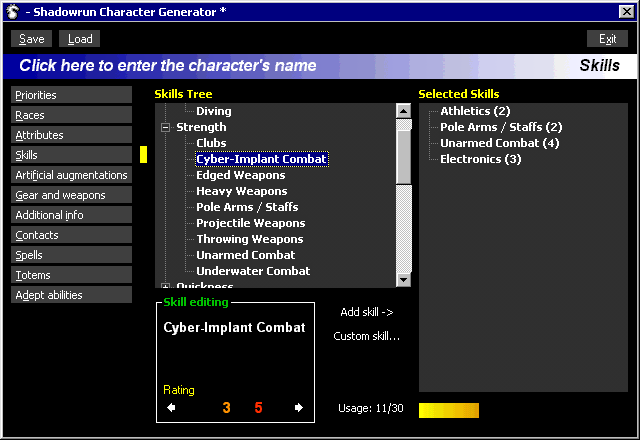Switch to the Attributes section

pyautogui.click(x=72, y=135)
